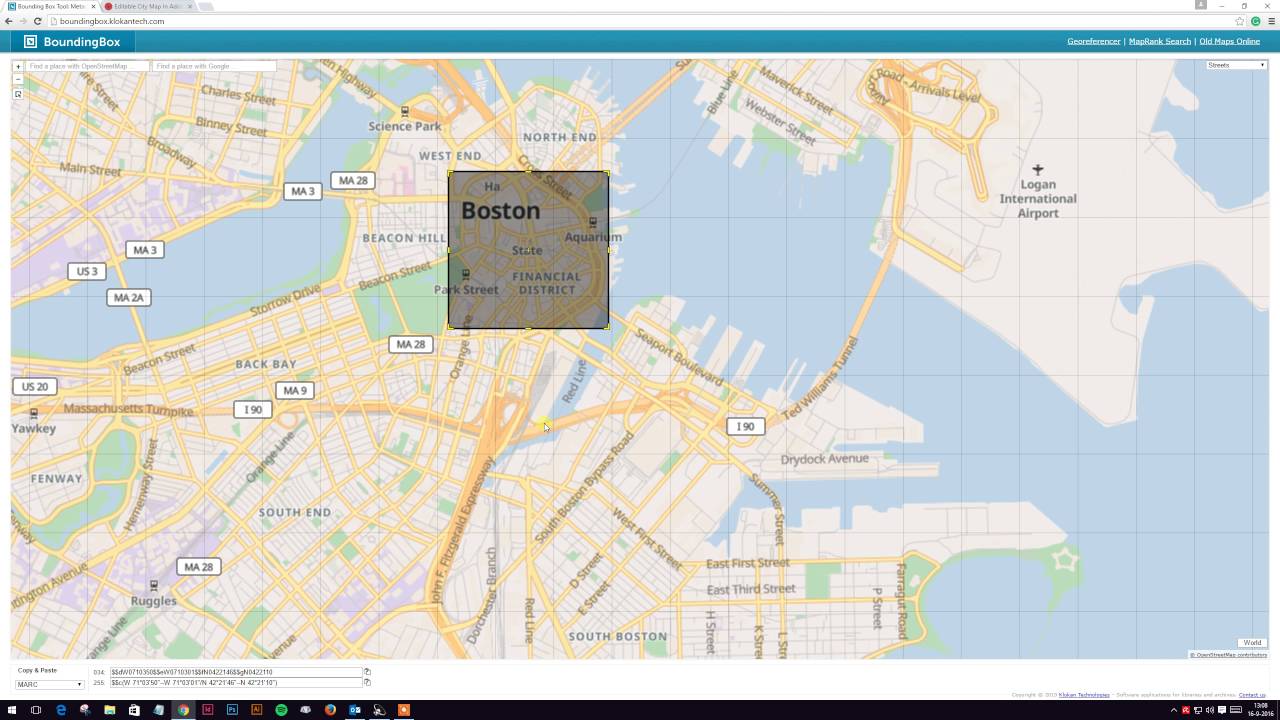Image resolution: width=1280 pixels, height=720 pixels.
Task: Zoom in with the map plus button
Action: point(18,66)
